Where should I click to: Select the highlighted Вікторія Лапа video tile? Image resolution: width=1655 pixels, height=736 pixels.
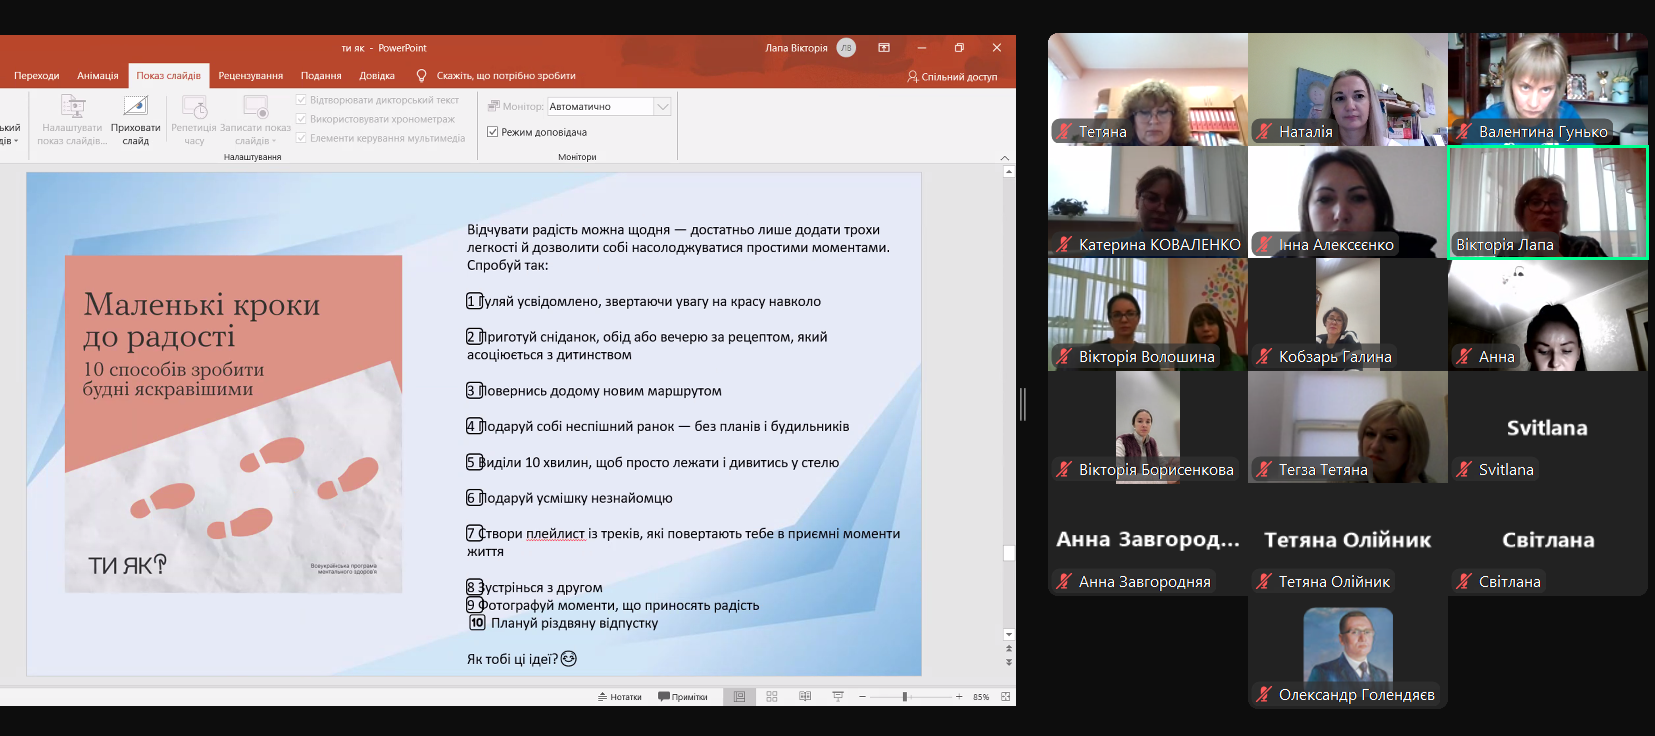pyautogui.click(x=1547, y=203)
